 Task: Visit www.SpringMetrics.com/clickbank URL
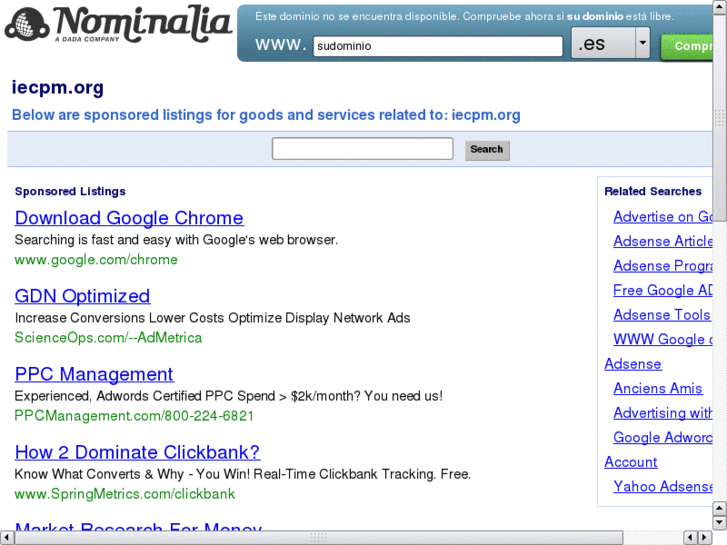[125, 494]
